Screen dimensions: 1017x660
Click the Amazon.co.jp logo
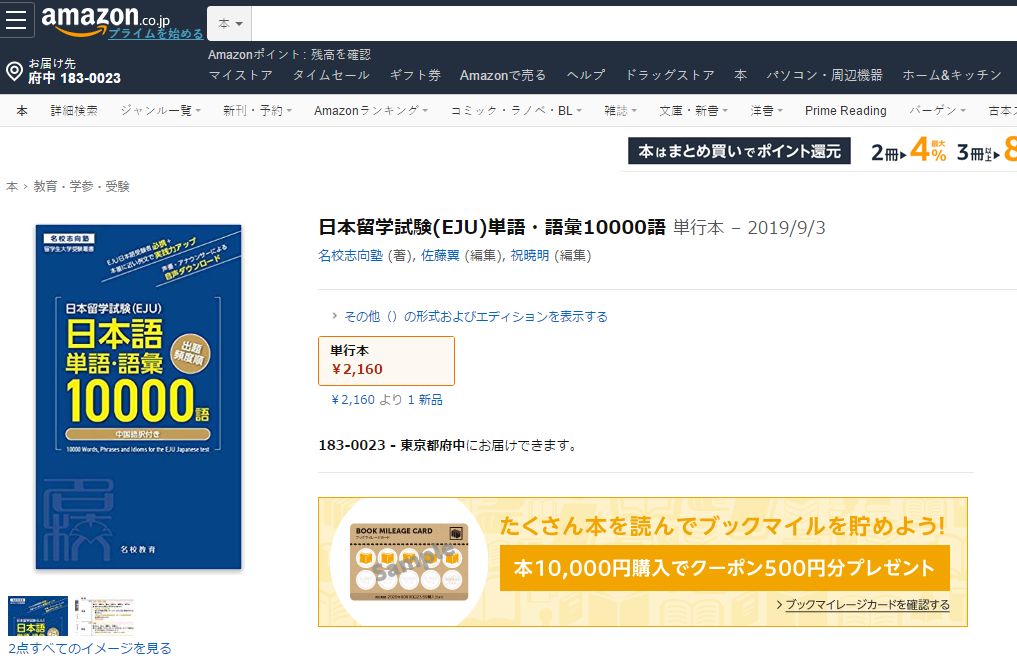click(105, 19)
